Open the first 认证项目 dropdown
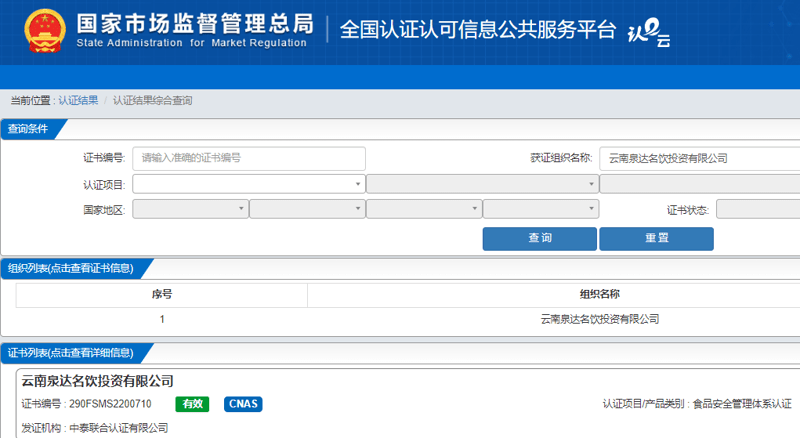The height and width of the screenshot is (438, 800). pyautogui.click(x=249, y=184)
